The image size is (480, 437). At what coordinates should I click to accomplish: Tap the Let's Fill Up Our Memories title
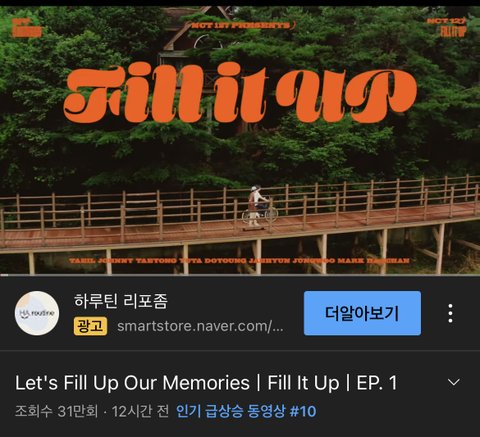206,382
